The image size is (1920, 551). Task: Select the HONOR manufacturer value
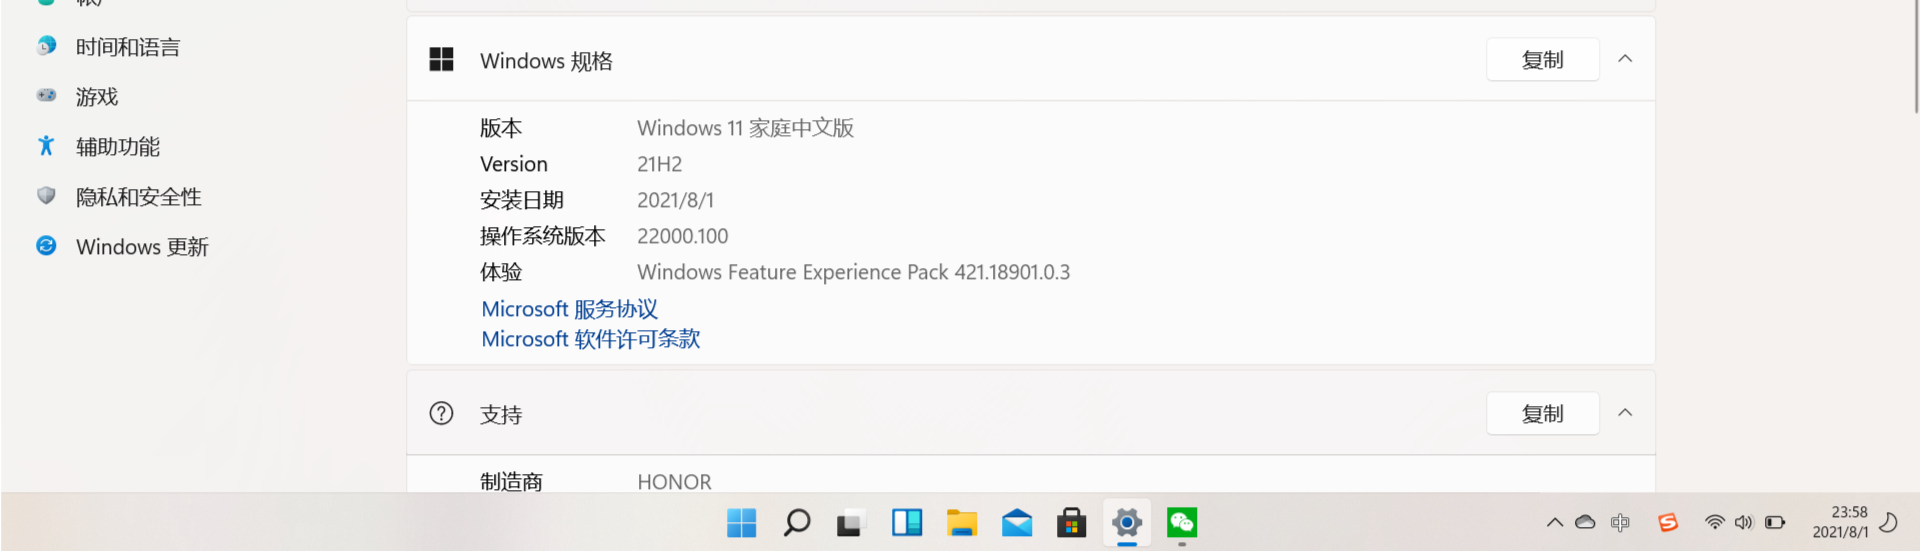[x=674, y=482]
